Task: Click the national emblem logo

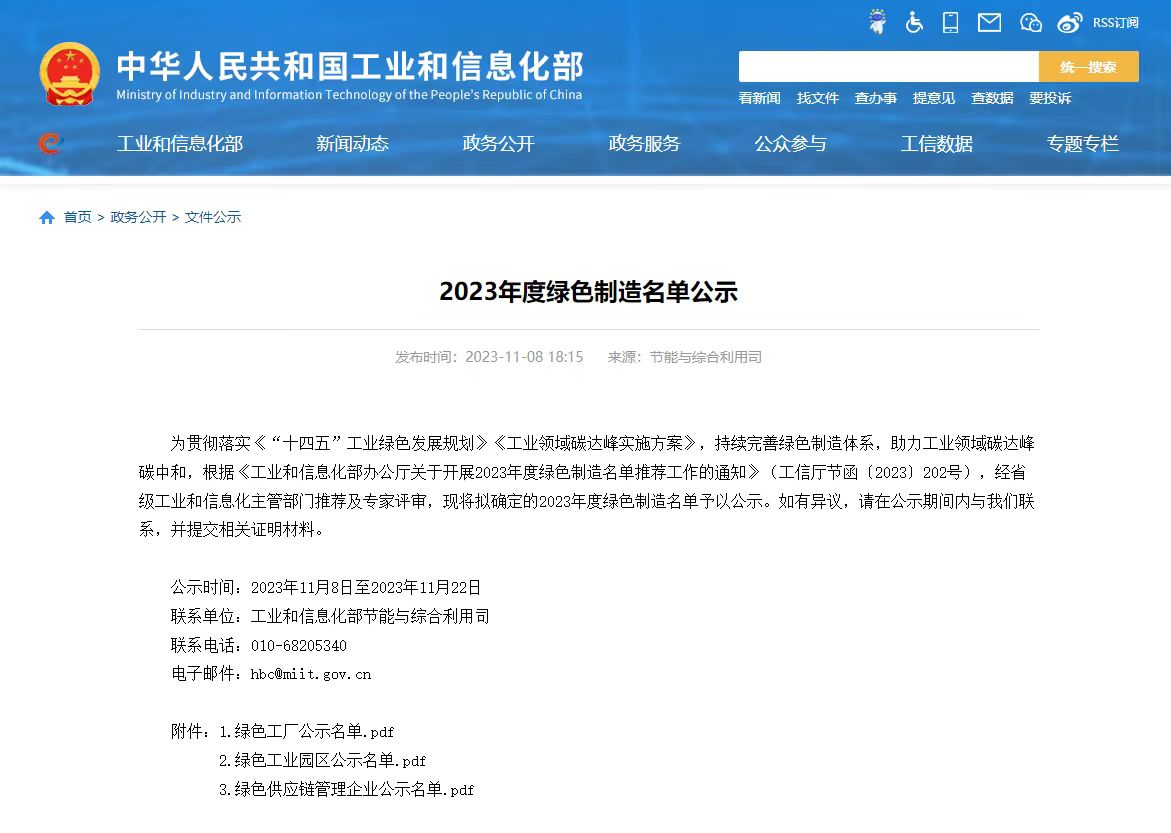Action: point(70,75)
